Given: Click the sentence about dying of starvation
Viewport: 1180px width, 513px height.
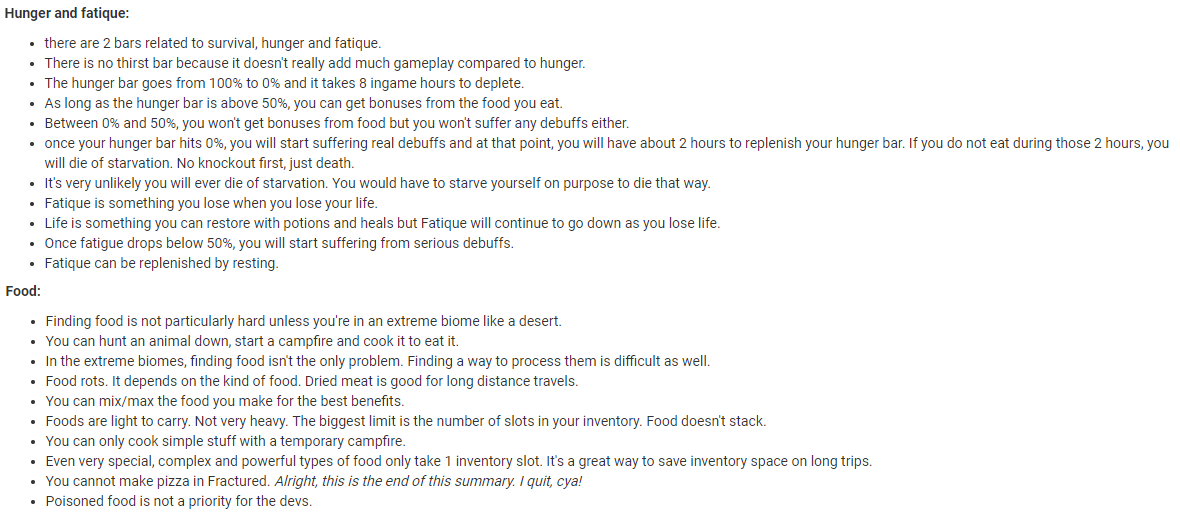Looking at the screenshot, I should [x=607, y=153].
